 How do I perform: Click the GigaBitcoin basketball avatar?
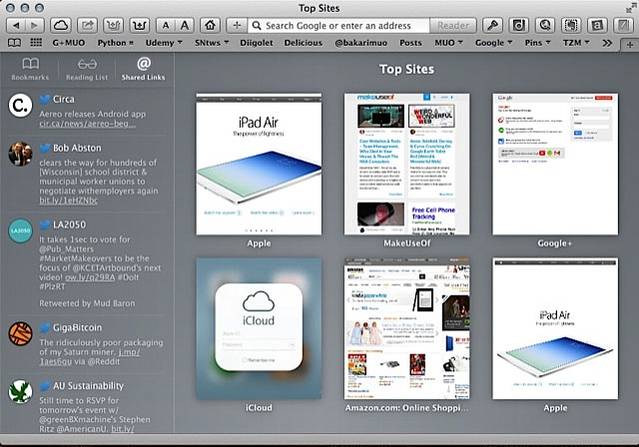(20, 334)
